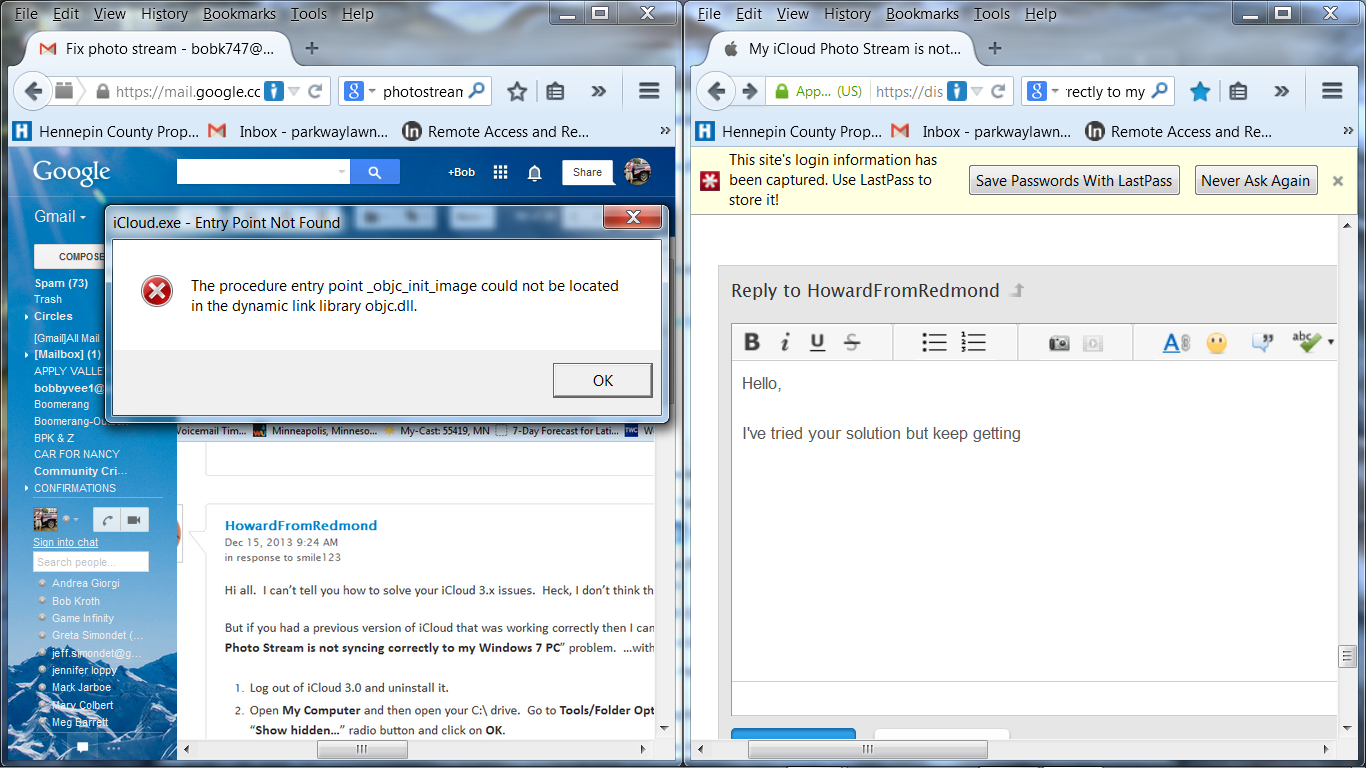Go back in the Gmail browser window

pyautogui.click(x=33, y=91)
